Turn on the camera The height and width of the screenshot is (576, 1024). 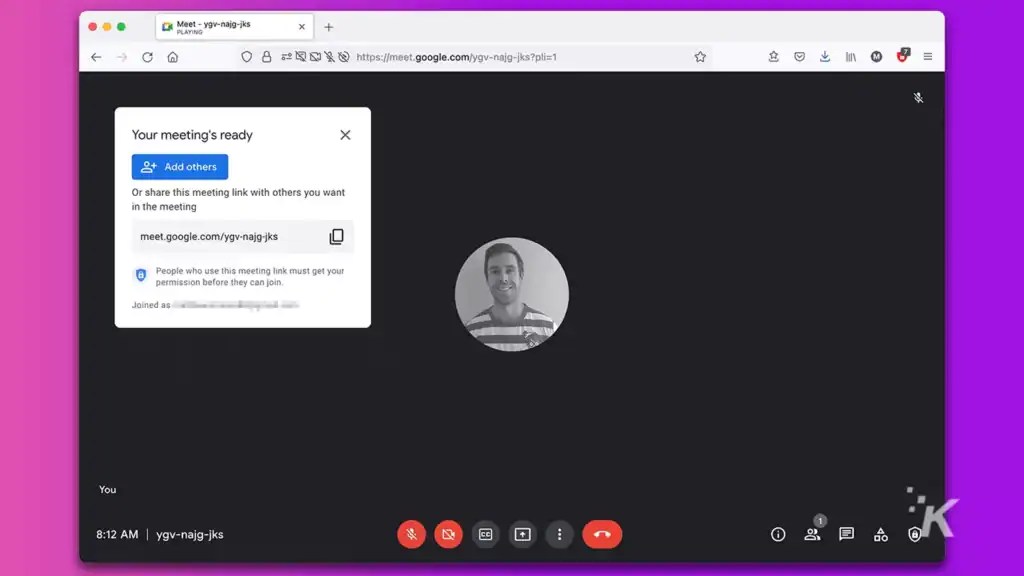pyautogui.click(x=448, y=534)
